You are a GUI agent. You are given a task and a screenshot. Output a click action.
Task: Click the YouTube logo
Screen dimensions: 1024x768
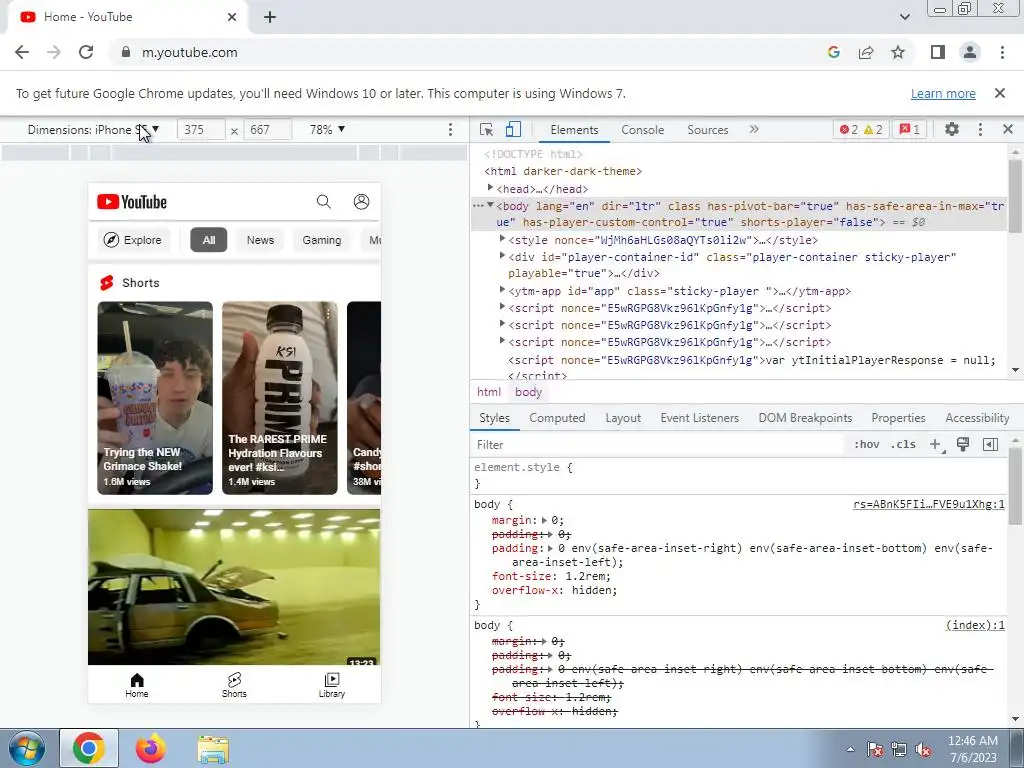[x=132, y=202]
